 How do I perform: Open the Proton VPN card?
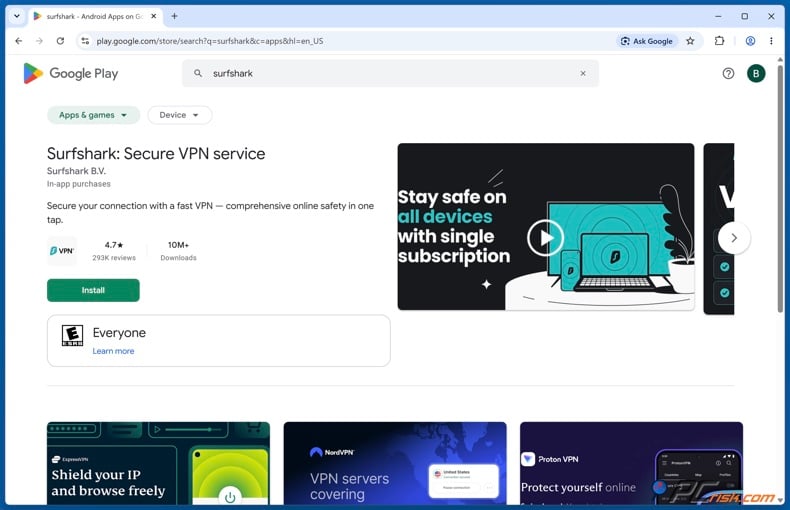click(631, 463)
